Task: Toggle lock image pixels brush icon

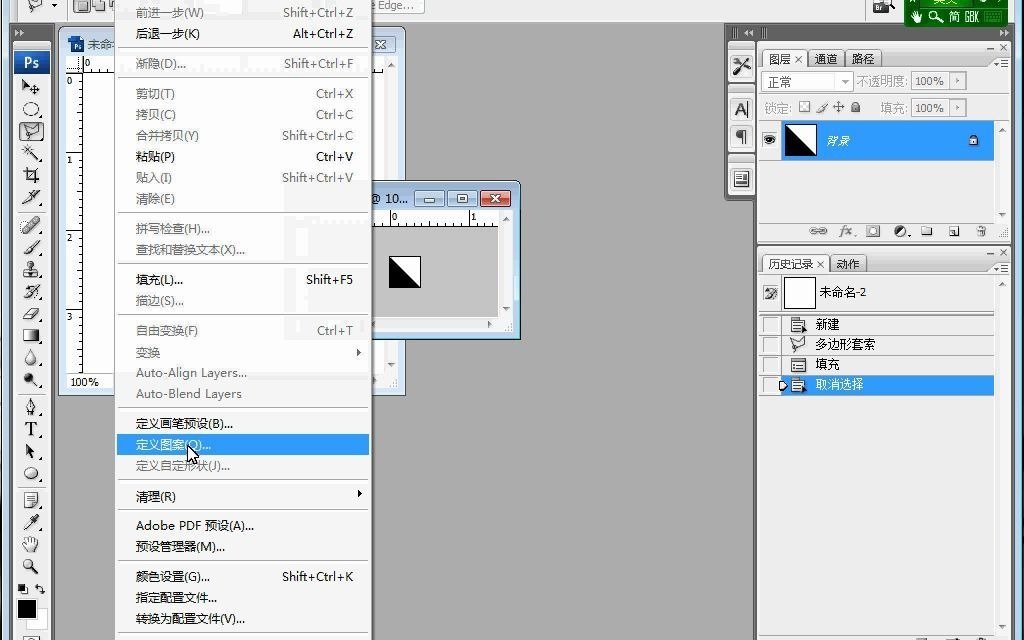Action: pyautogui.click(x=822, y=107)
